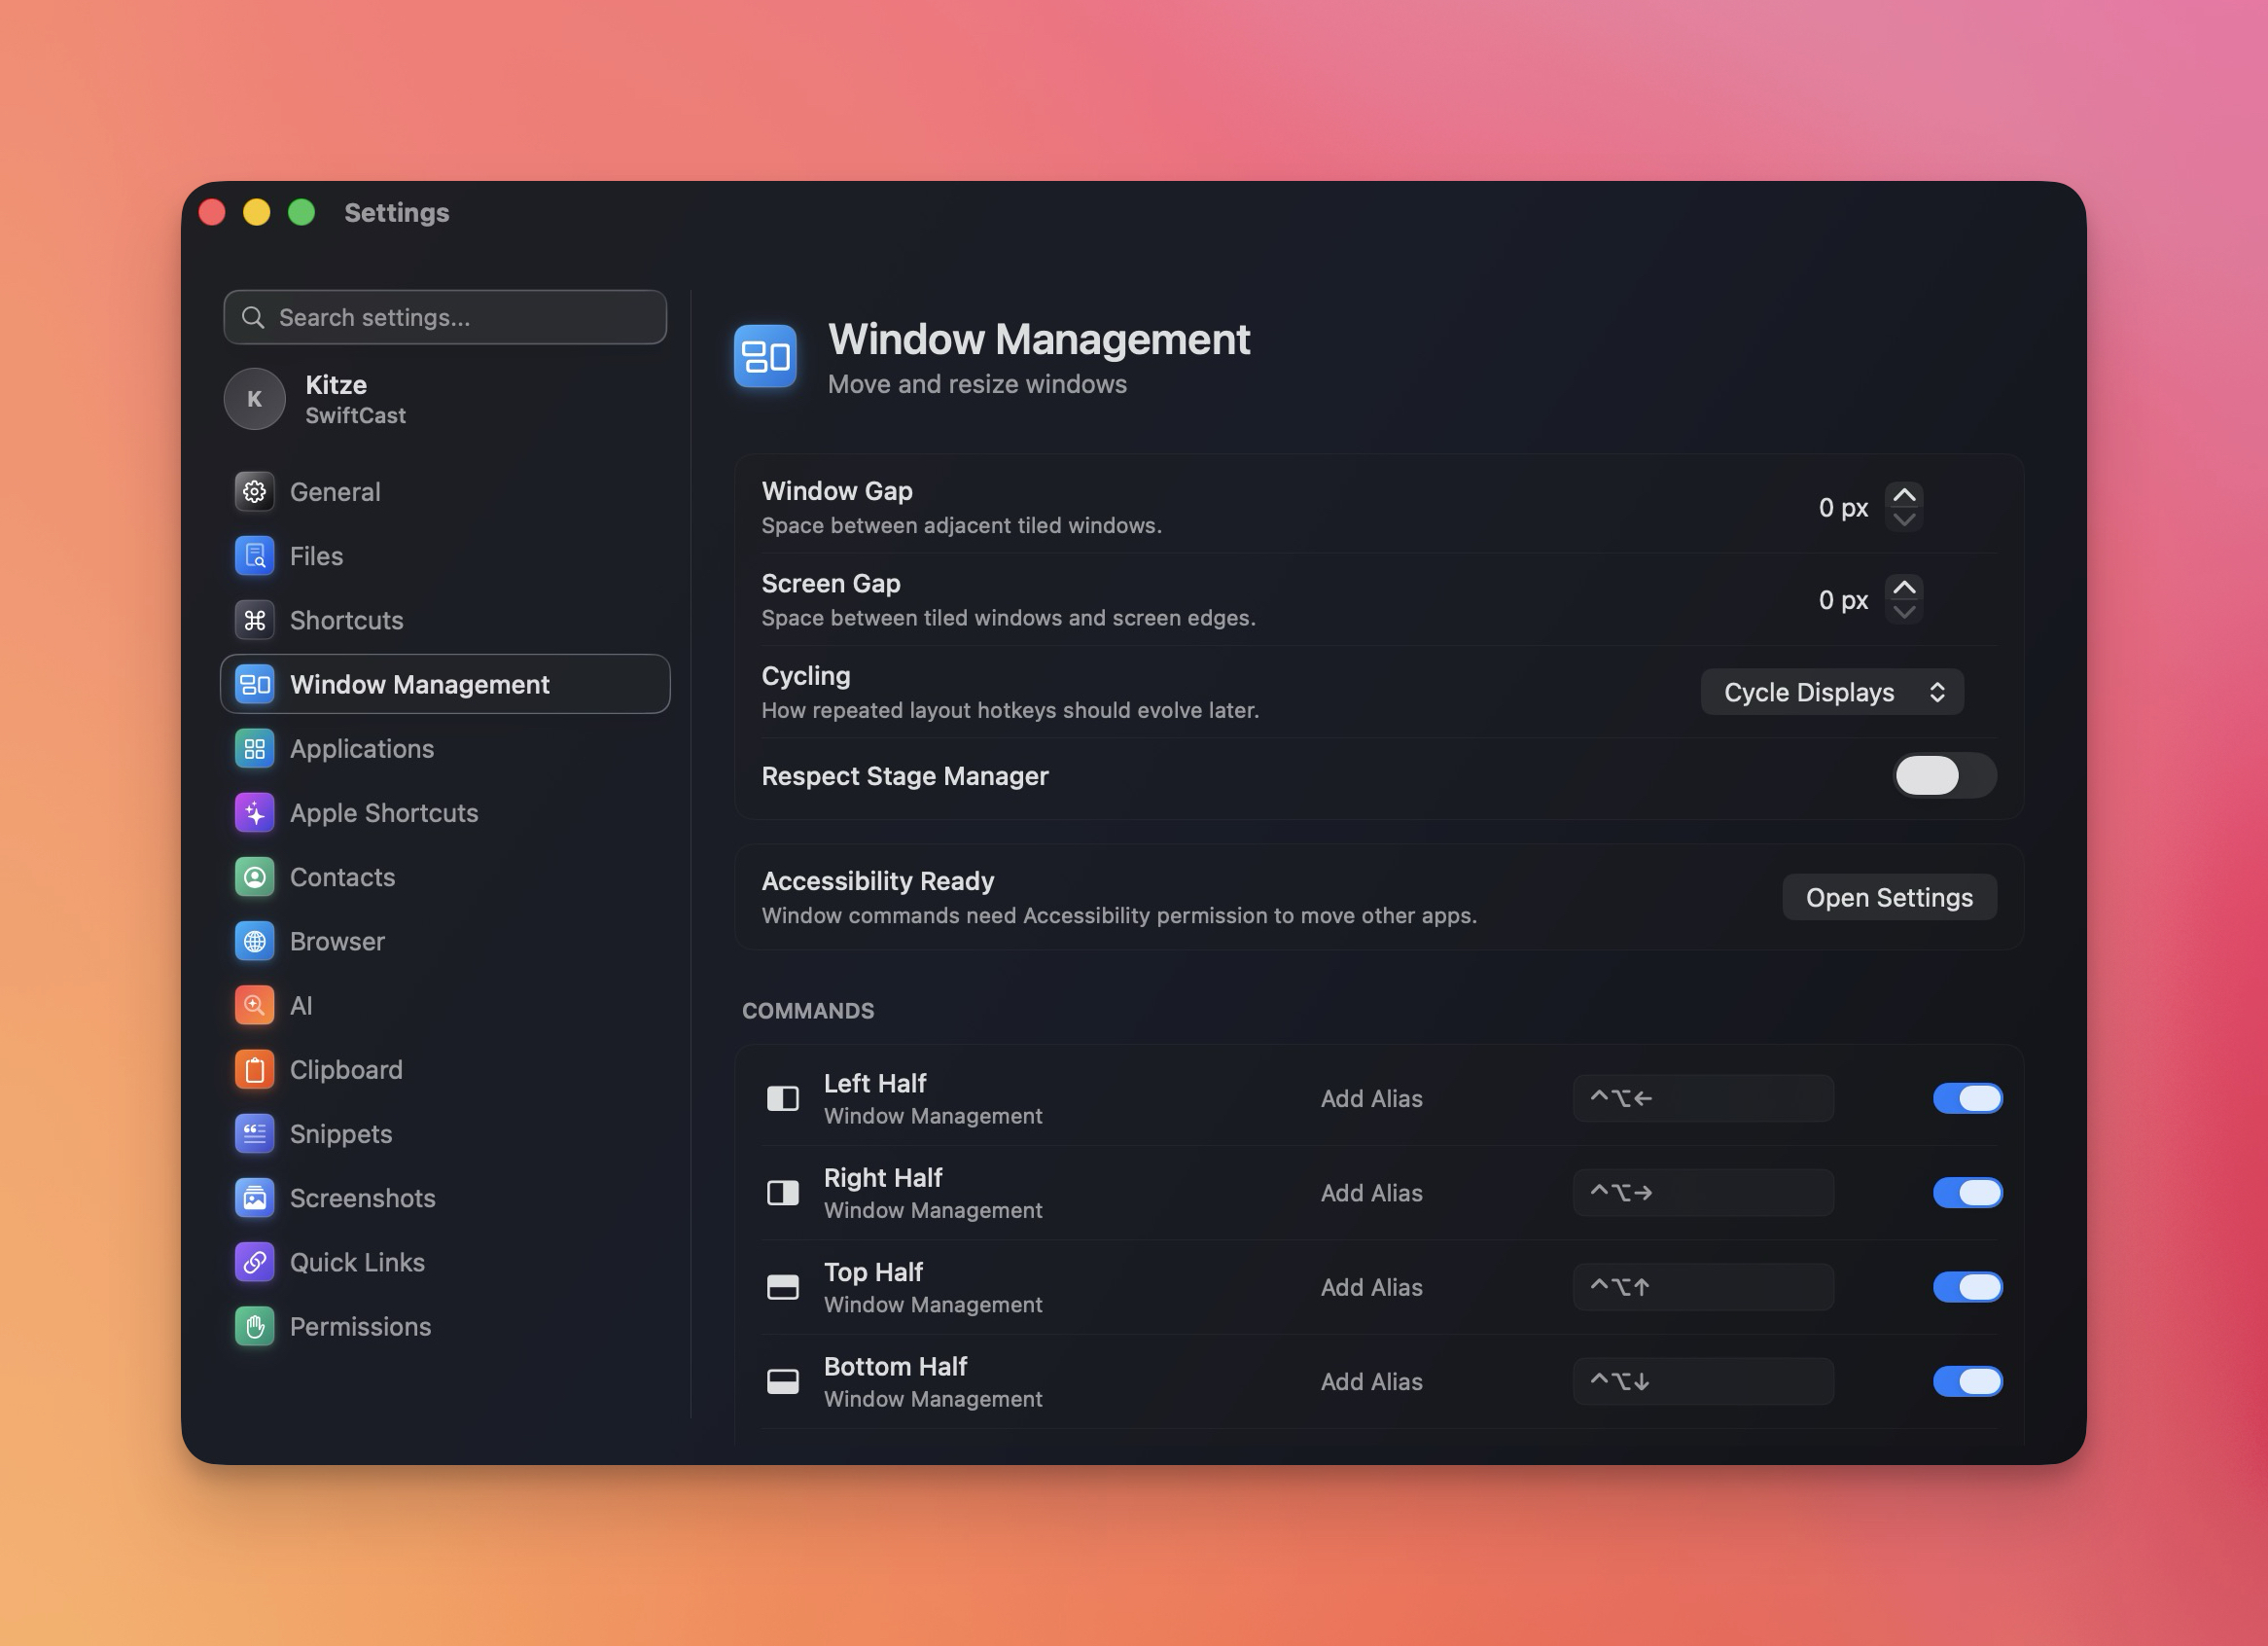Edit the Top Half hotkey field
2268x1646 pixels.
1703,1286
